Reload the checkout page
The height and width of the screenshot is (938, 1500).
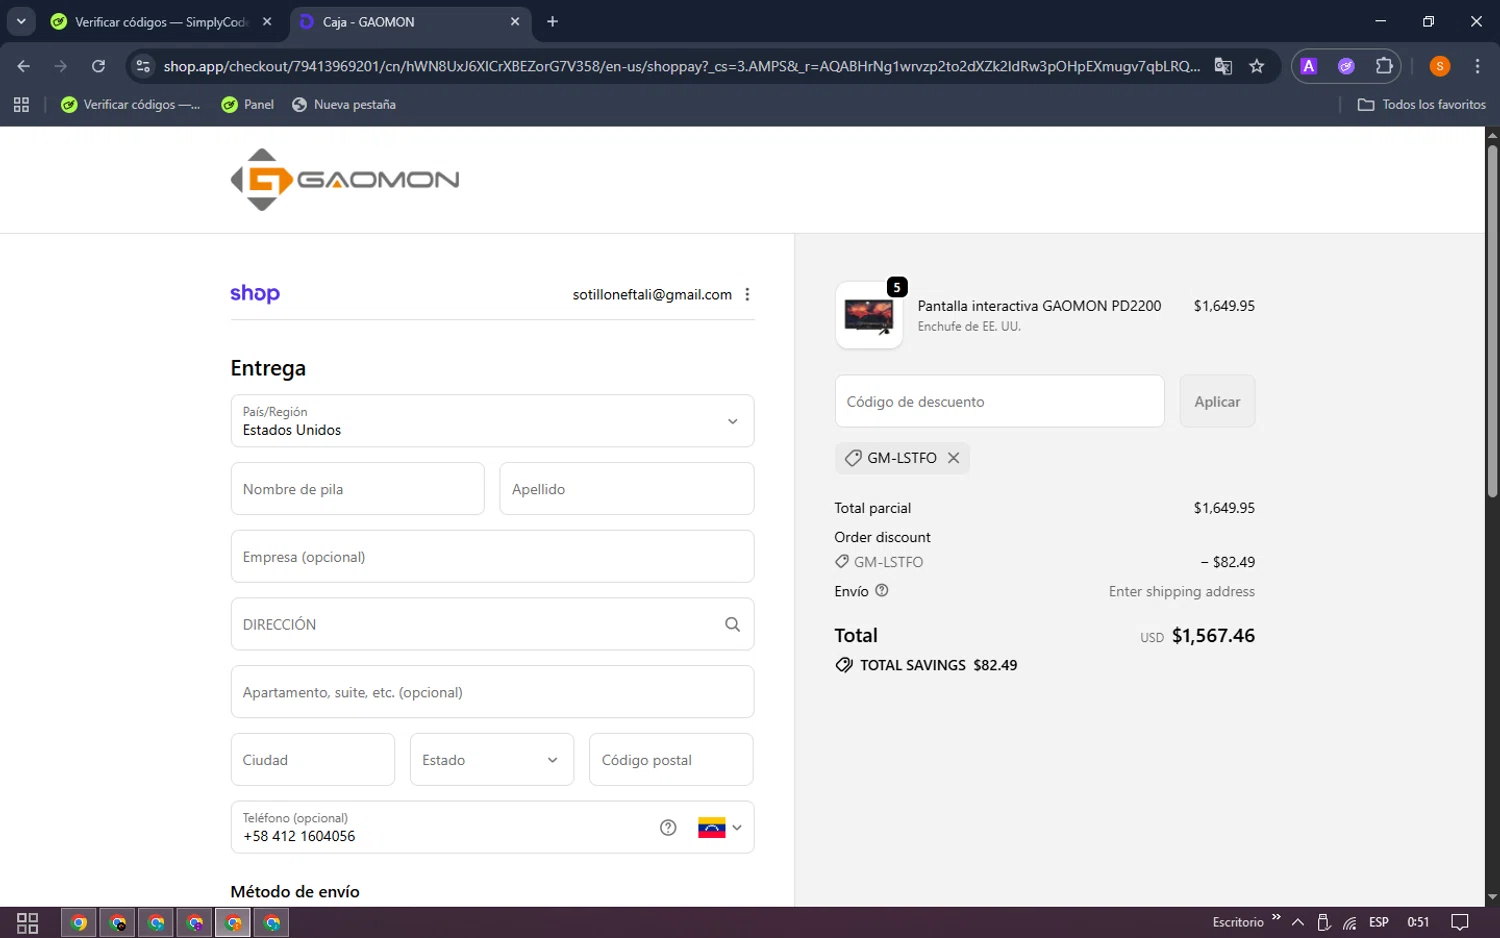tap(98, 66)
